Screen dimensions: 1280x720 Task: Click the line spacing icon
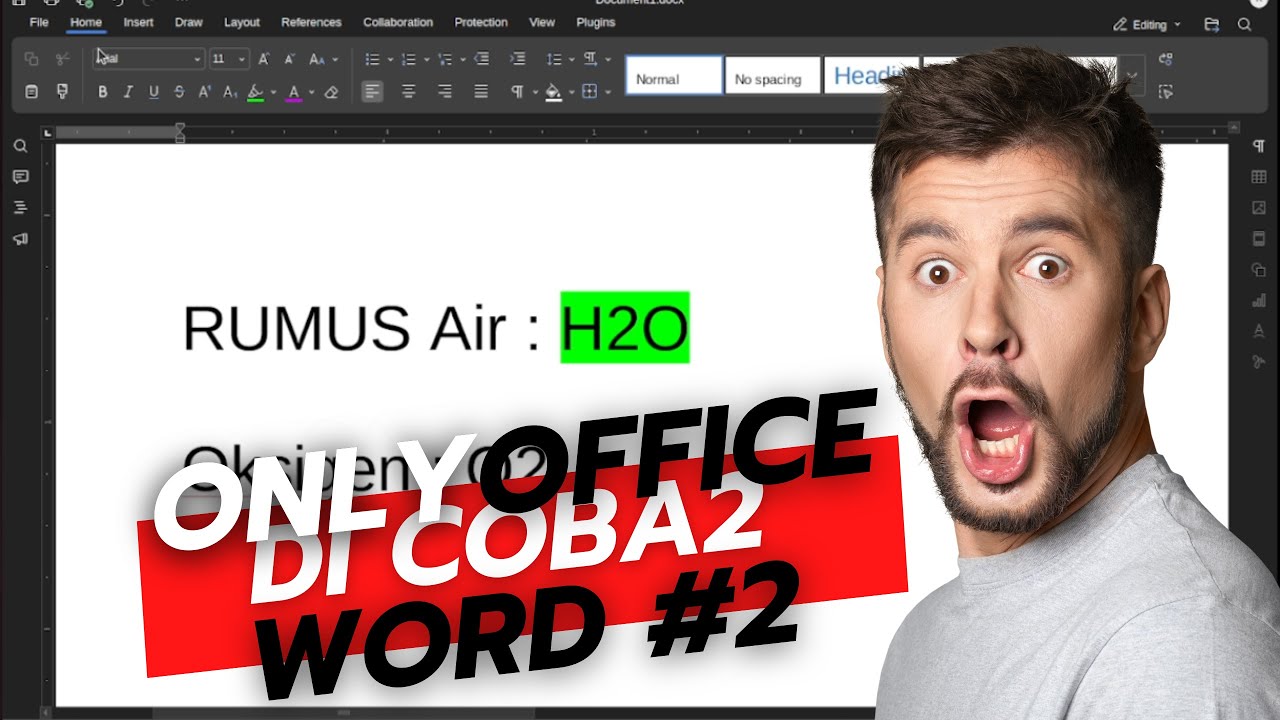554,59
